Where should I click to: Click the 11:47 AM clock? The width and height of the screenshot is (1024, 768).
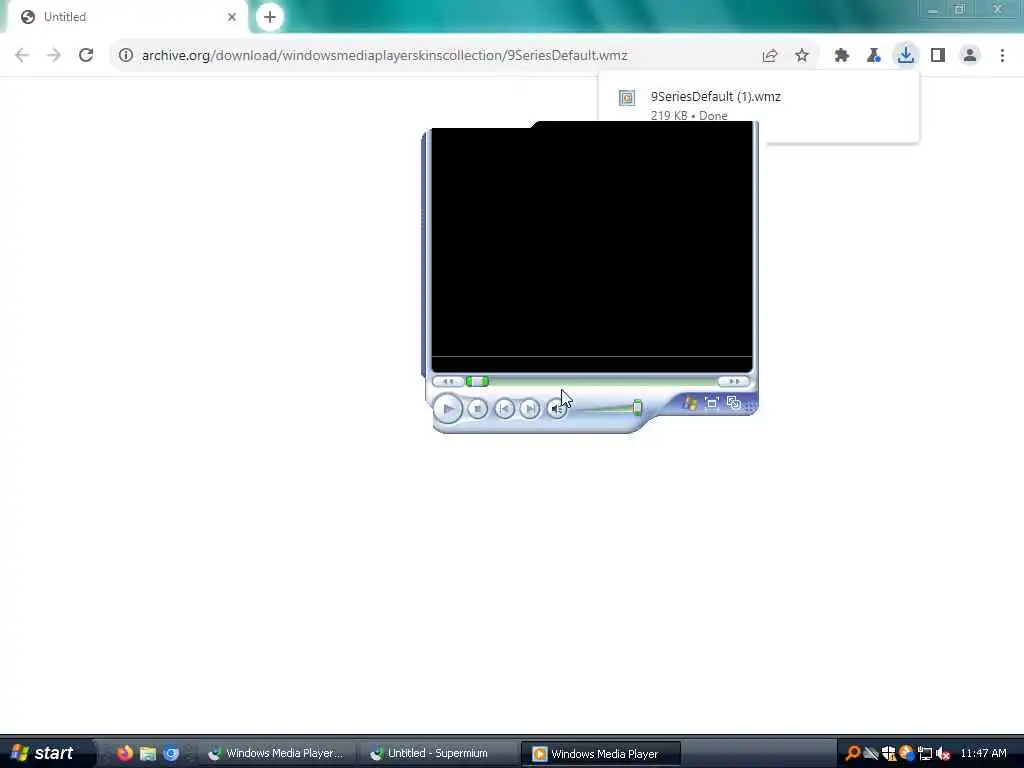(x=983, y=754)
